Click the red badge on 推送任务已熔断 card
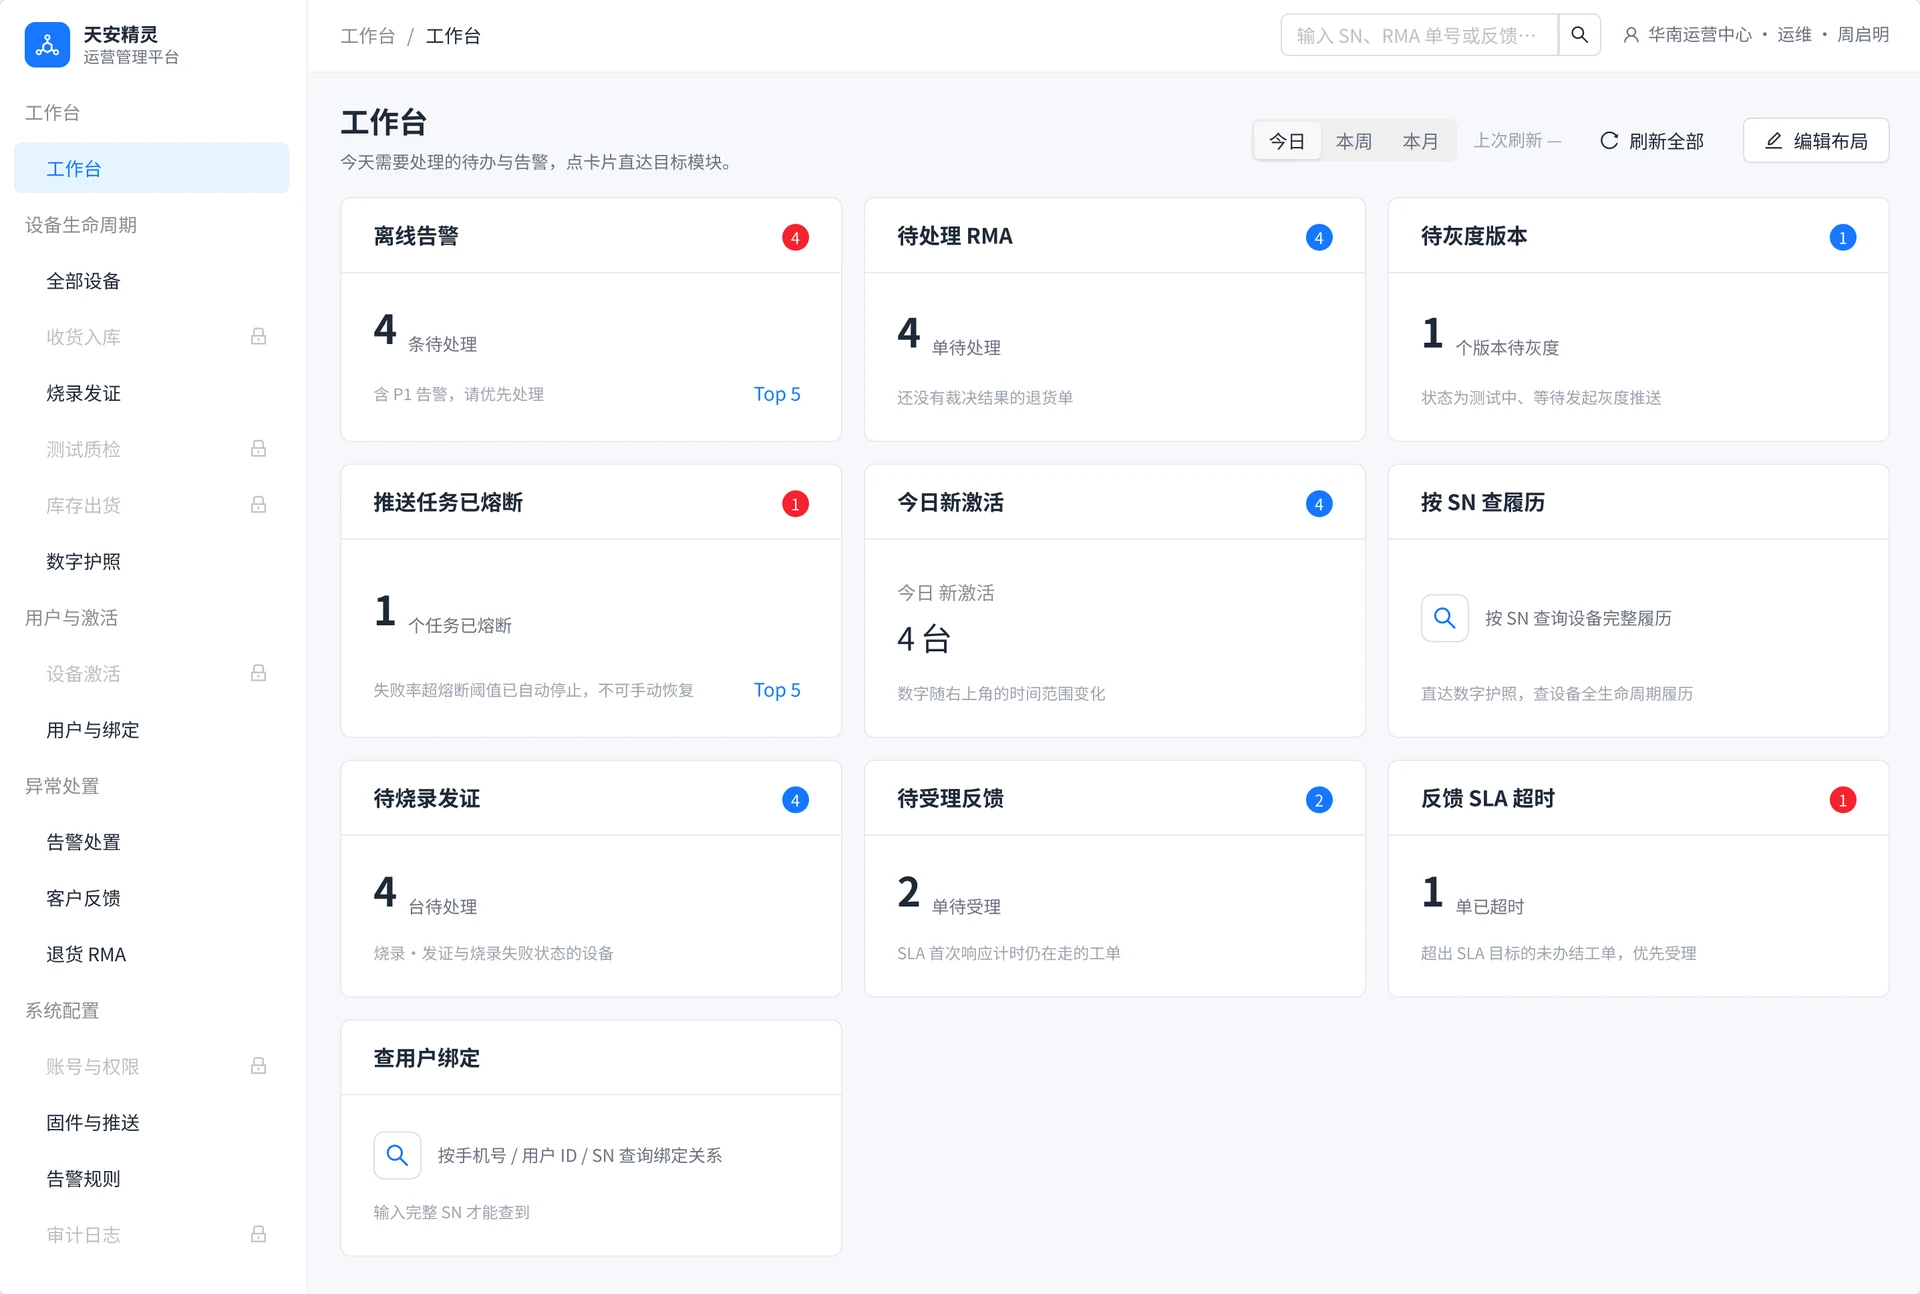Image resolution: width=1920 pixels, height=1294 pixels. coord(795,503)
